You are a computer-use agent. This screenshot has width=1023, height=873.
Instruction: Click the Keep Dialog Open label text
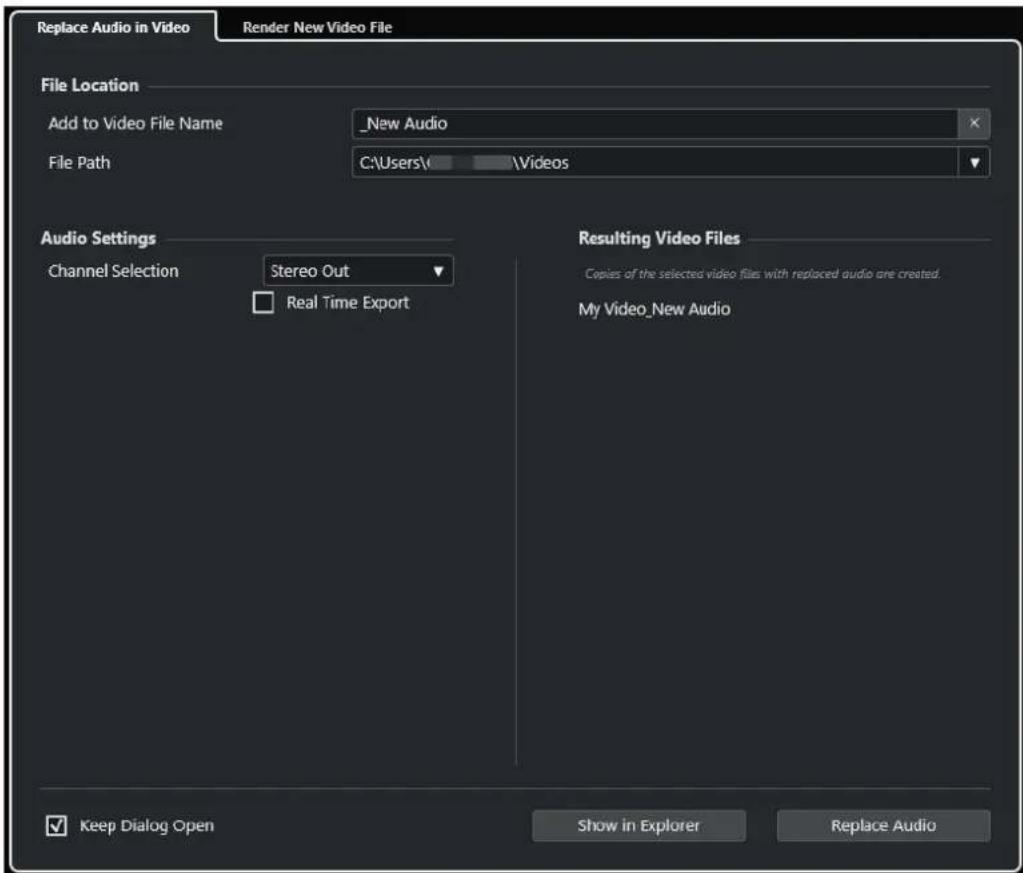coord(147,825)
